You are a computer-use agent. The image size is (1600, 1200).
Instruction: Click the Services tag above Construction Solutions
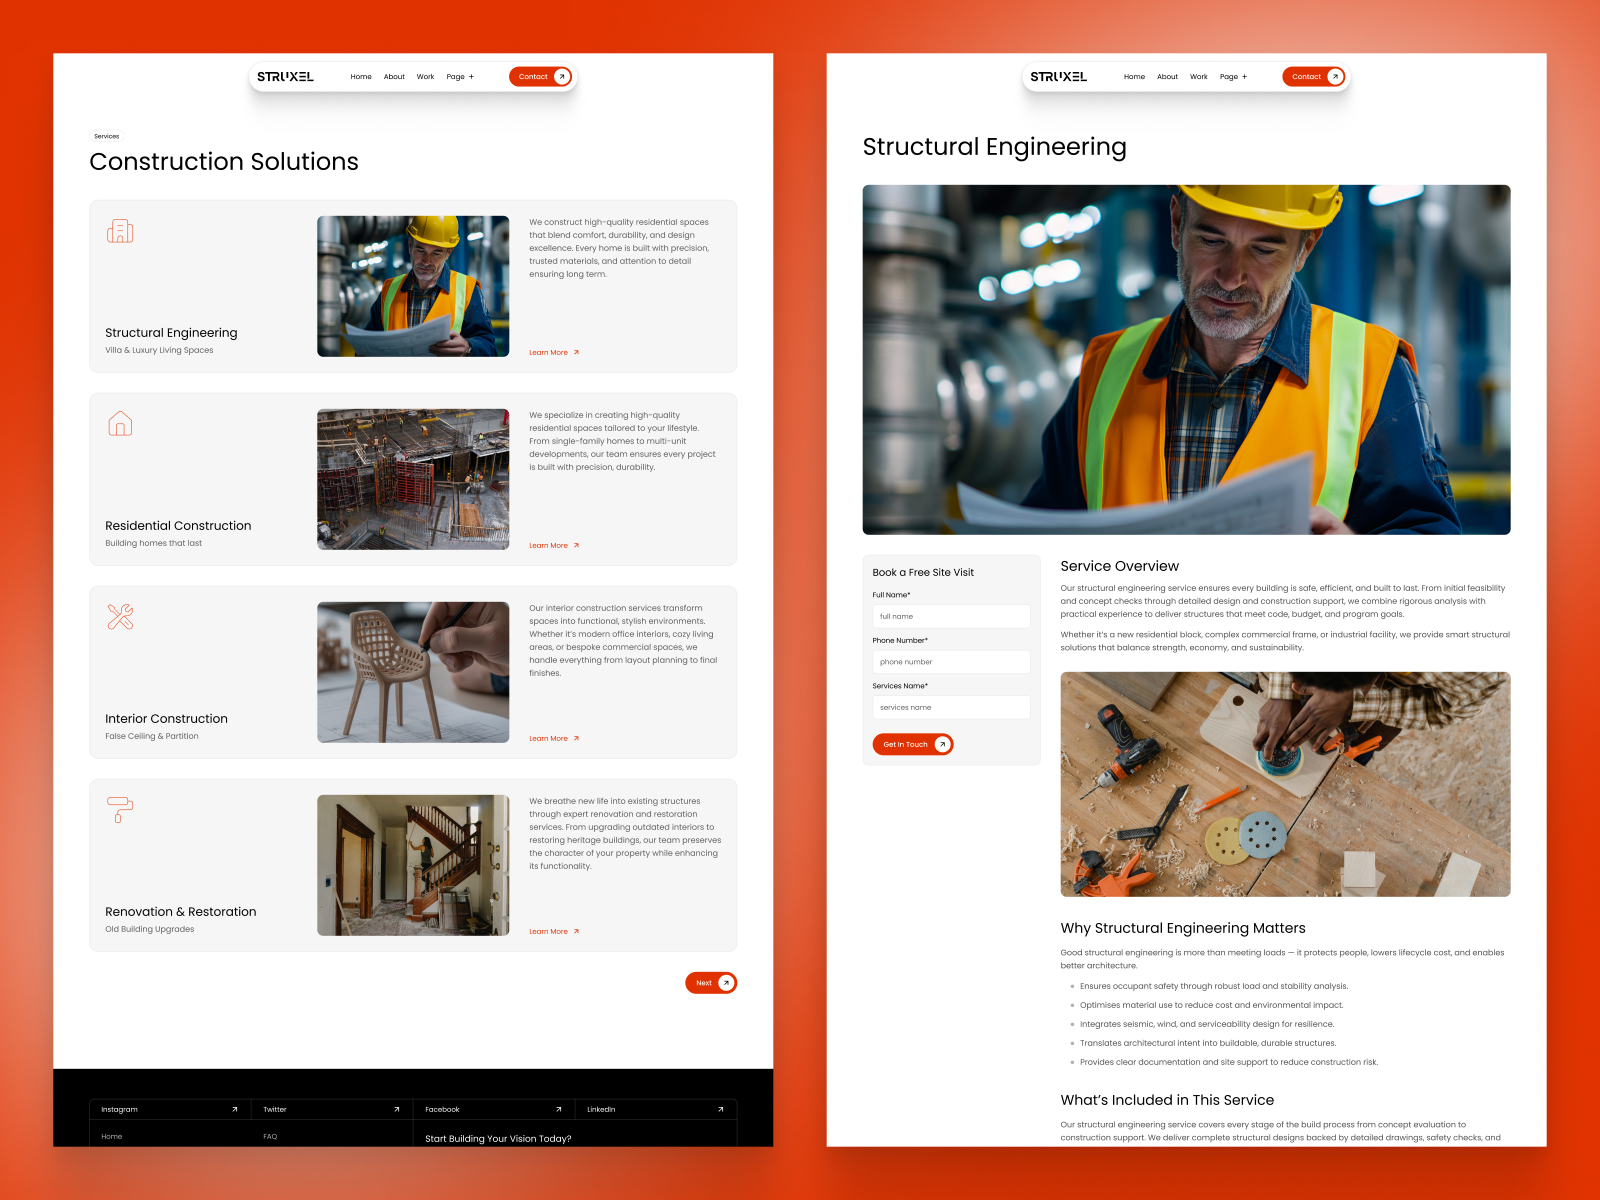107,136
